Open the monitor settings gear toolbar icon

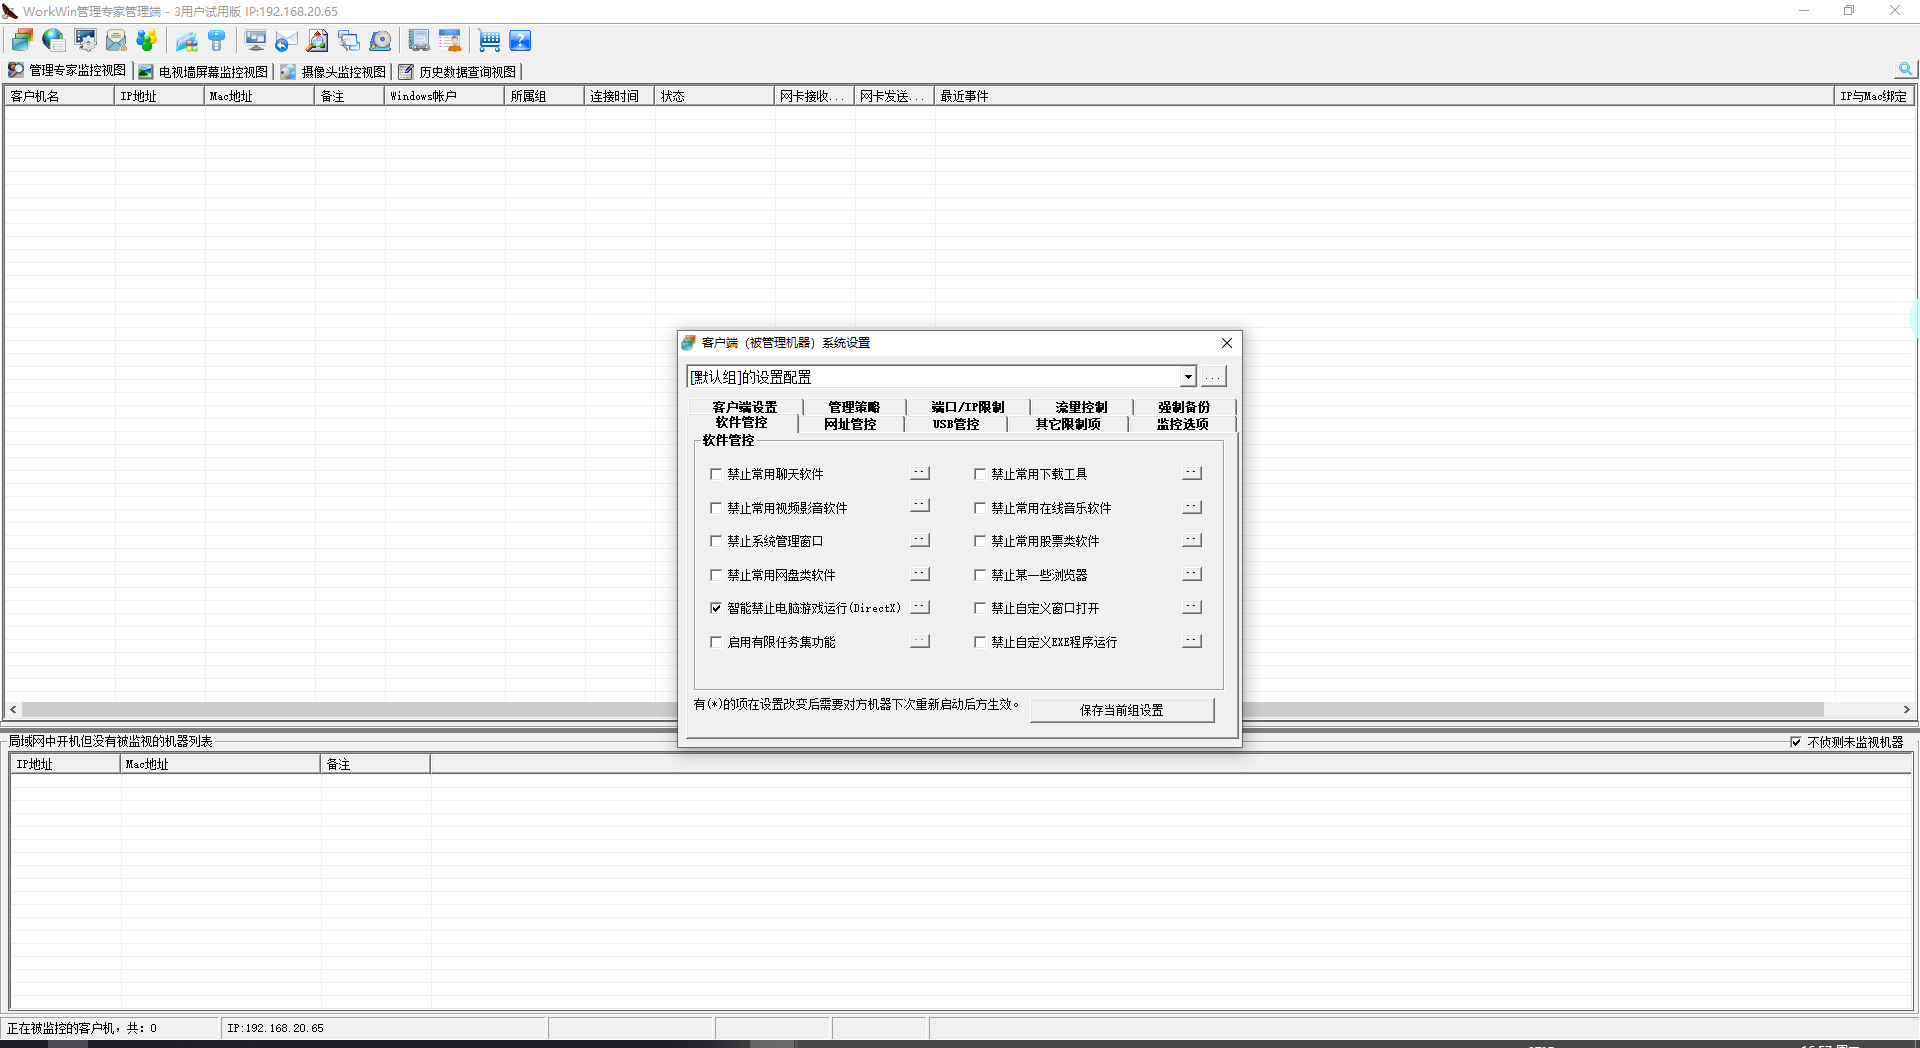(87, 40)
